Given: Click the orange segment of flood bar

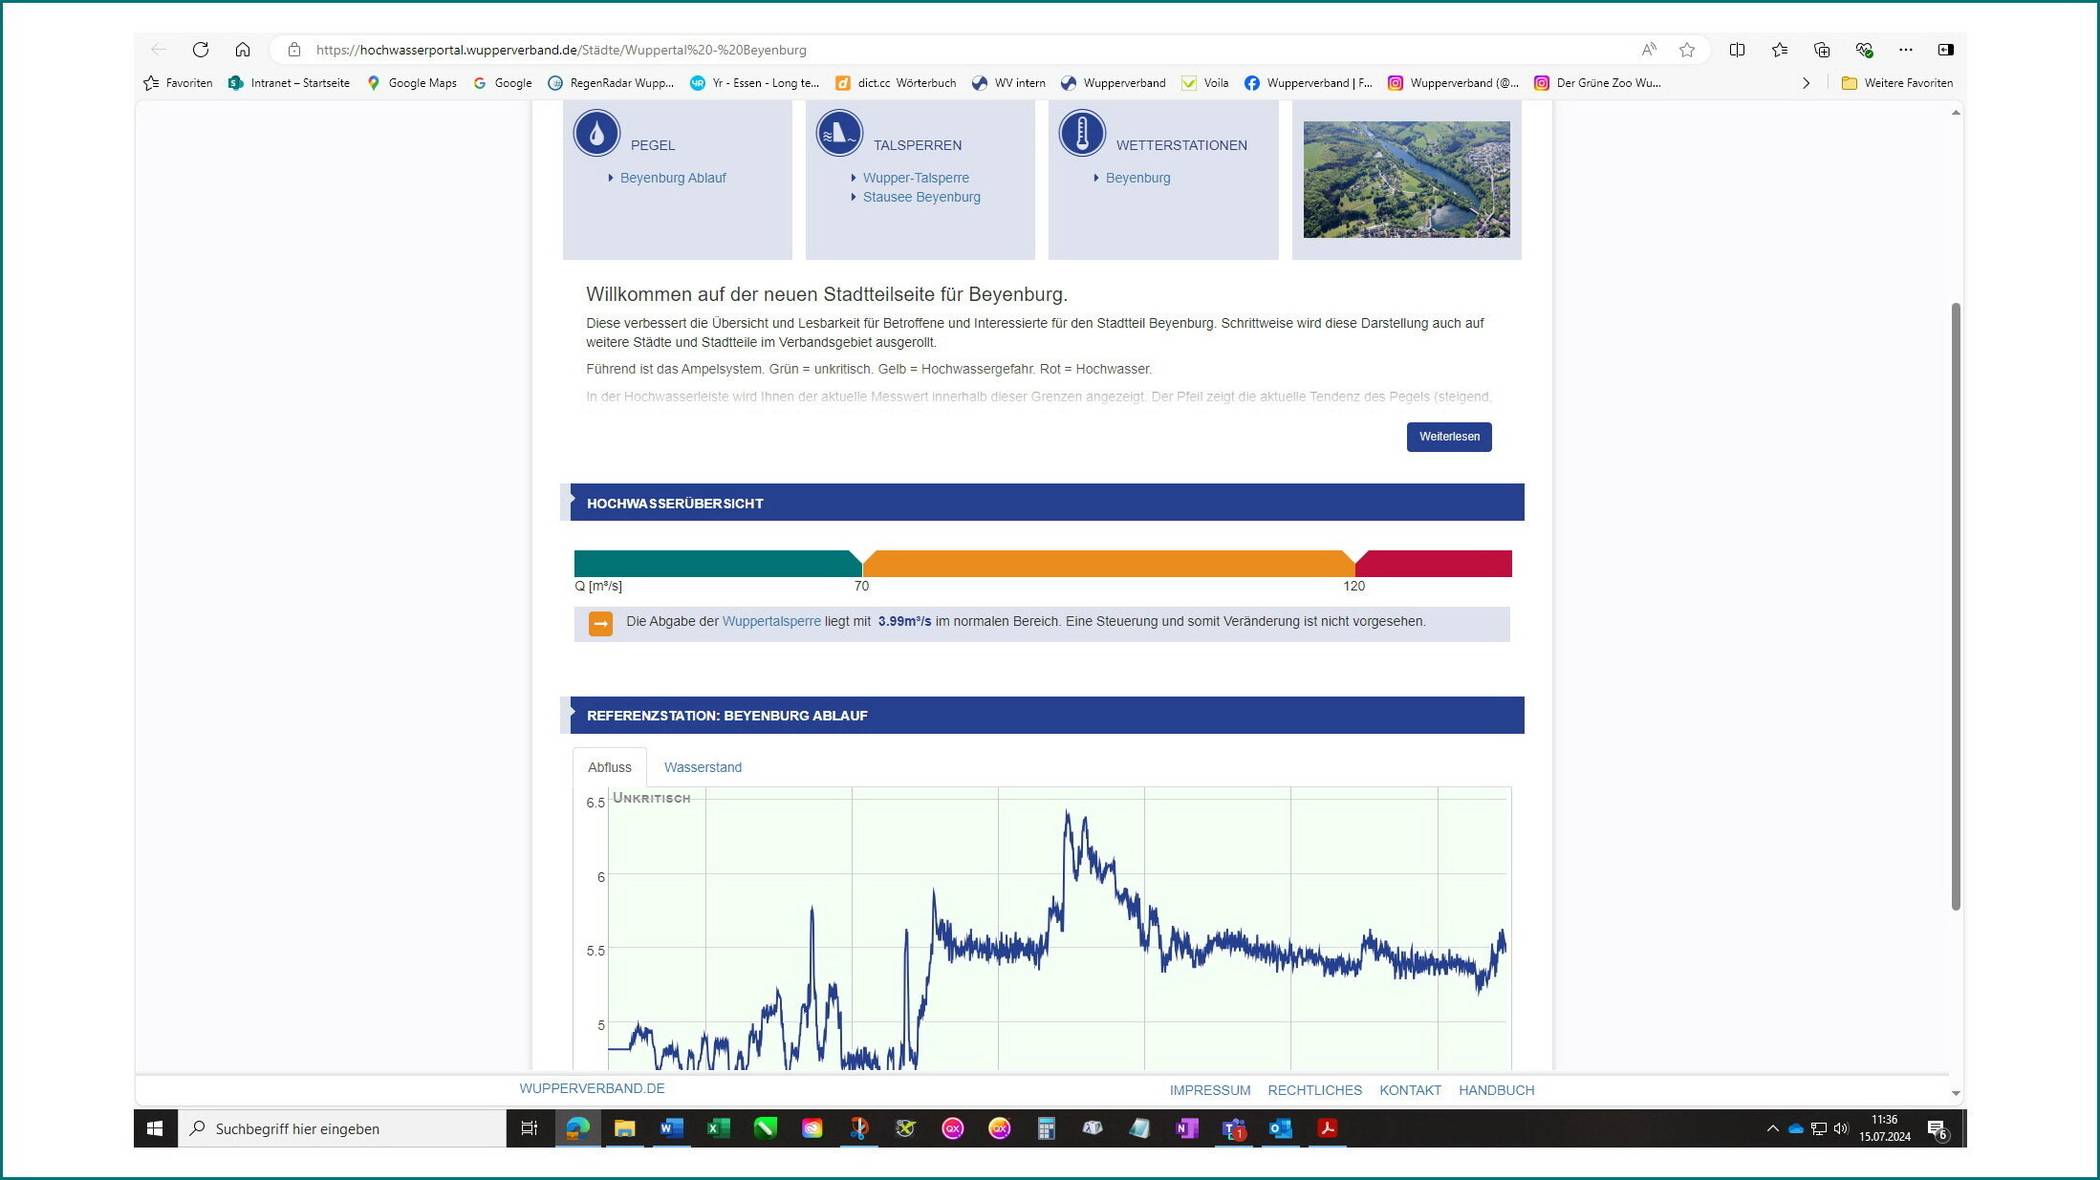Looking at the screenshot, I should point(1107,563).
